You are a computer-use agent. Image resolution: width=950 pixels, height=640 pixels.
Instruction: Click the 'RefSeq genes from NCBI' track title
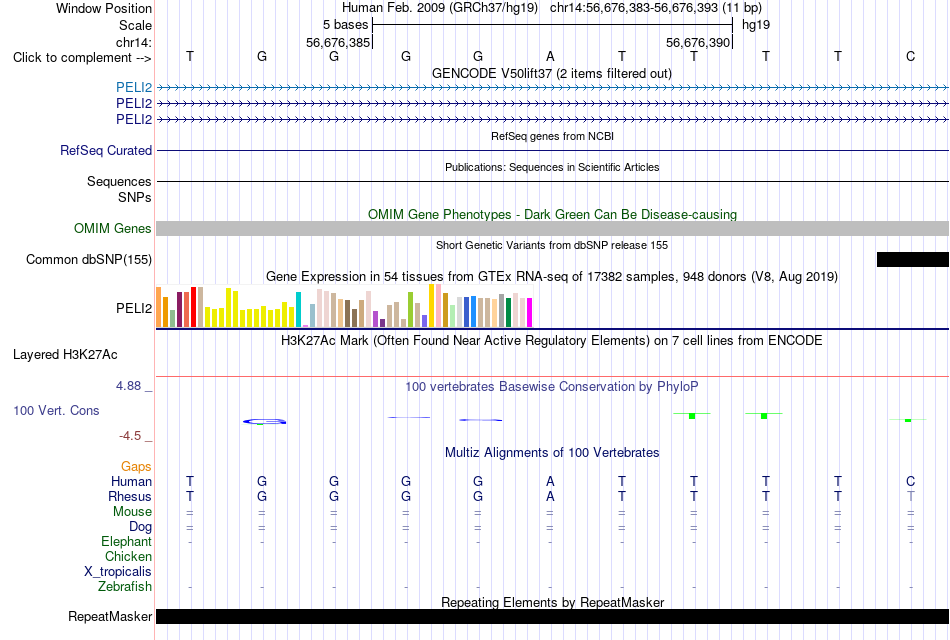pos(552,136)
